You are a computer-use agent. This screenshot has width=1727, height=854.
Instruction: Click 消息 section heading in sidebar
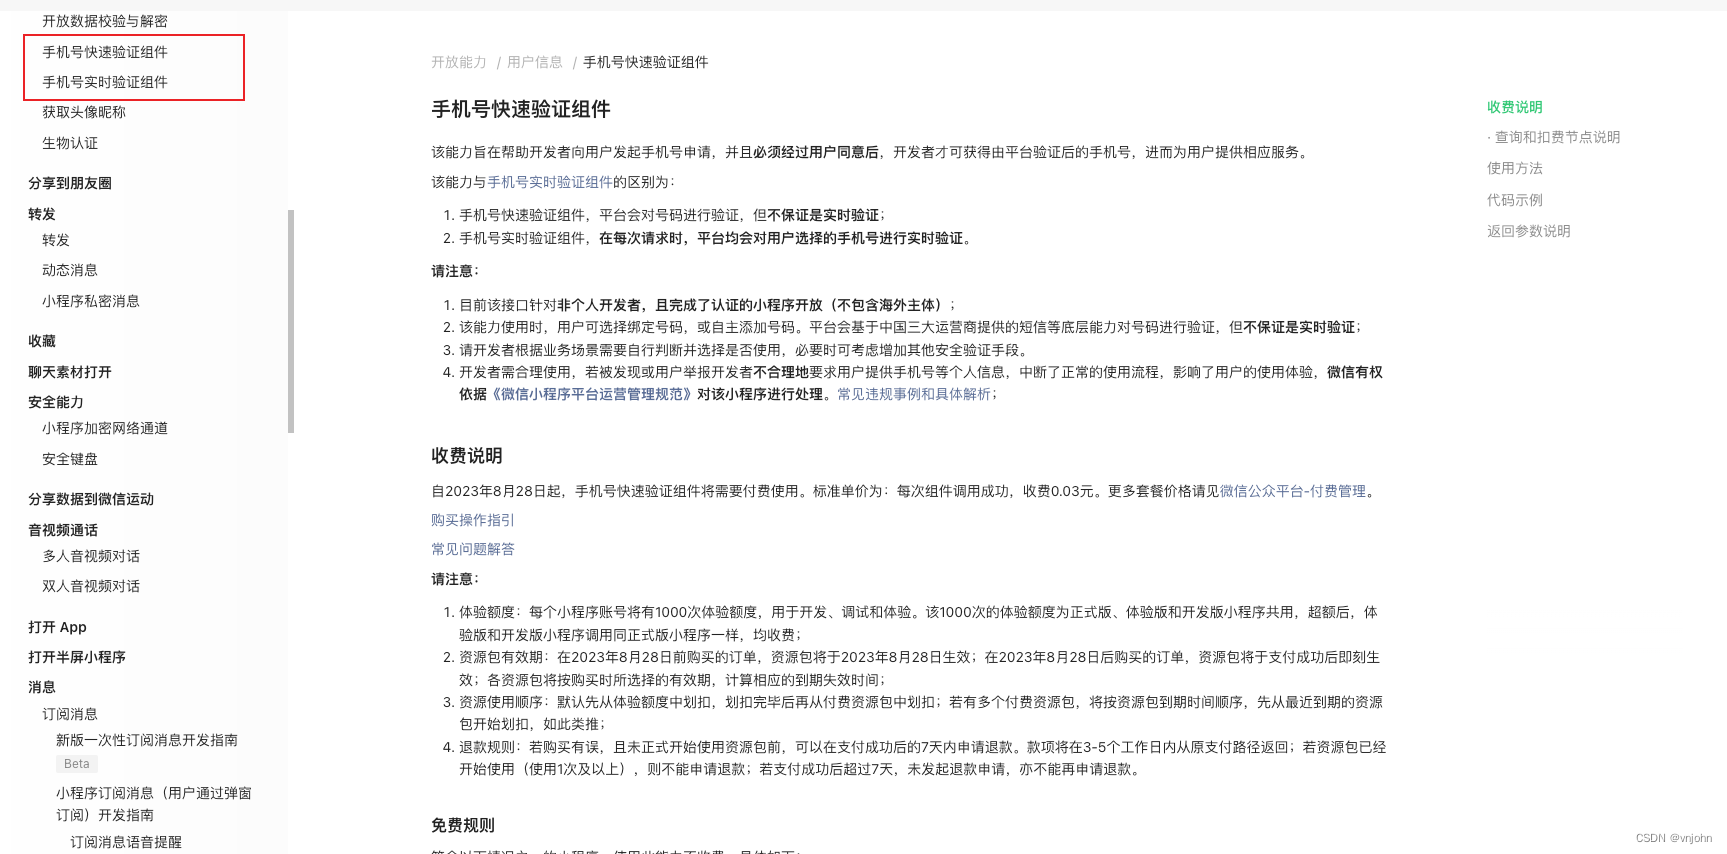pos(42,687)
